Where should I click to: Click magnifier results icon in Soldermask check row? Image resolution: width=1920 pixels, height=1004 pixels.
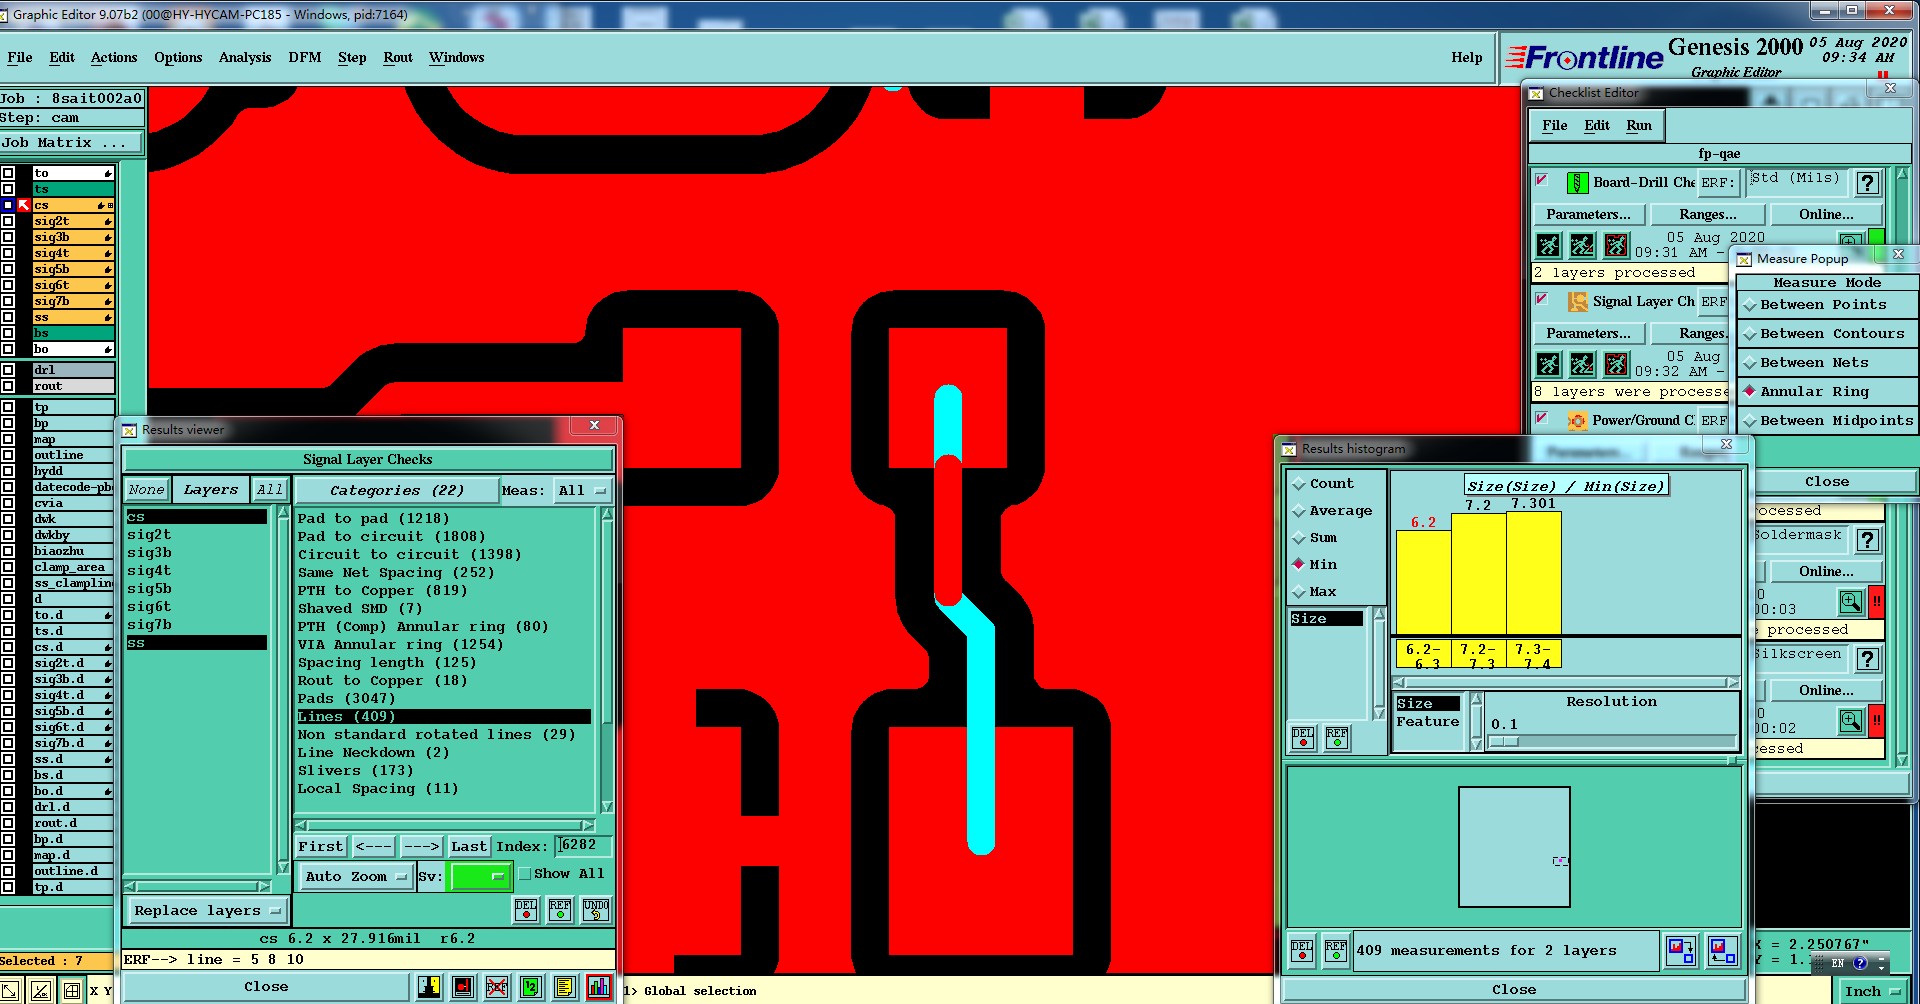pos(1851,602)
